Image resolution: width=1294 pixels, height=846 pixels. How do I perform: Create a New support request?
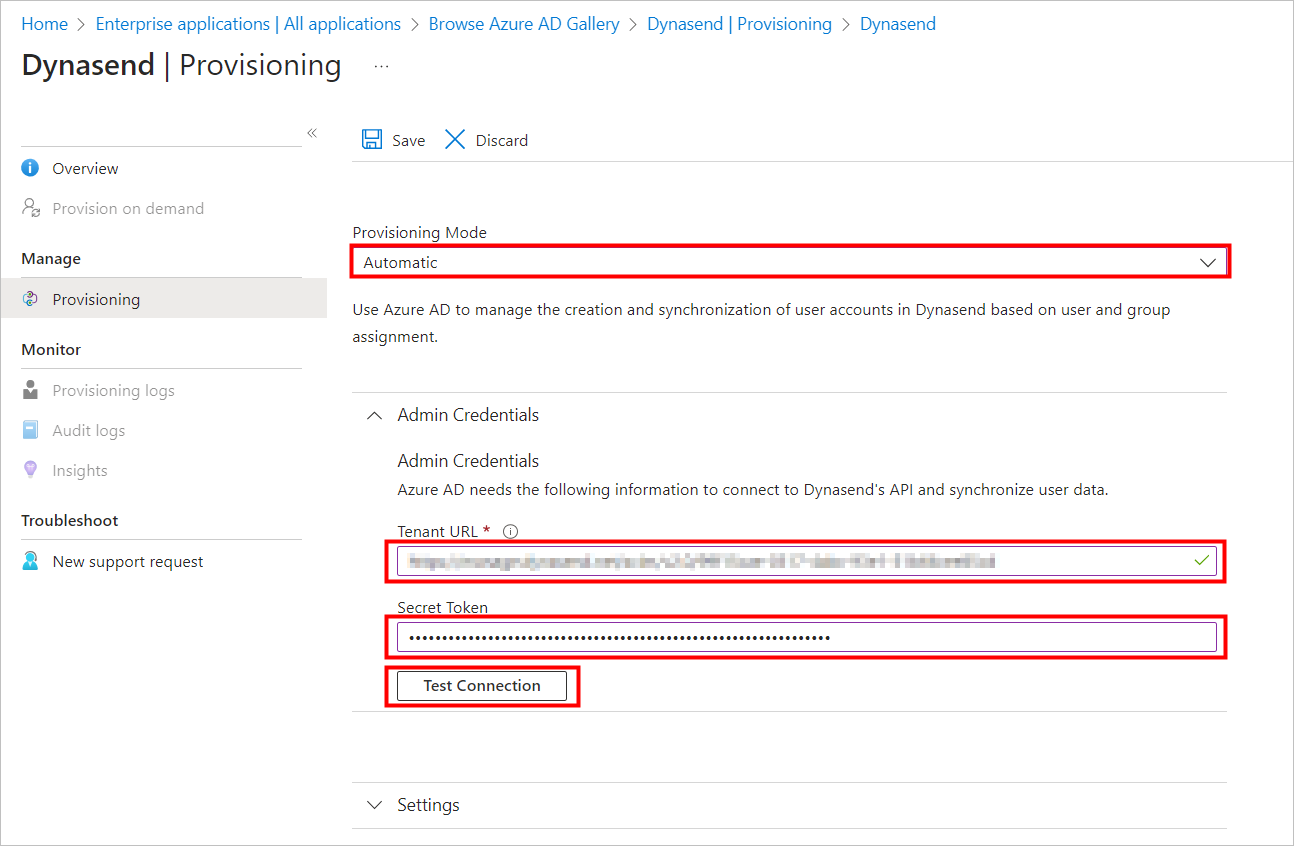[126, 561]
